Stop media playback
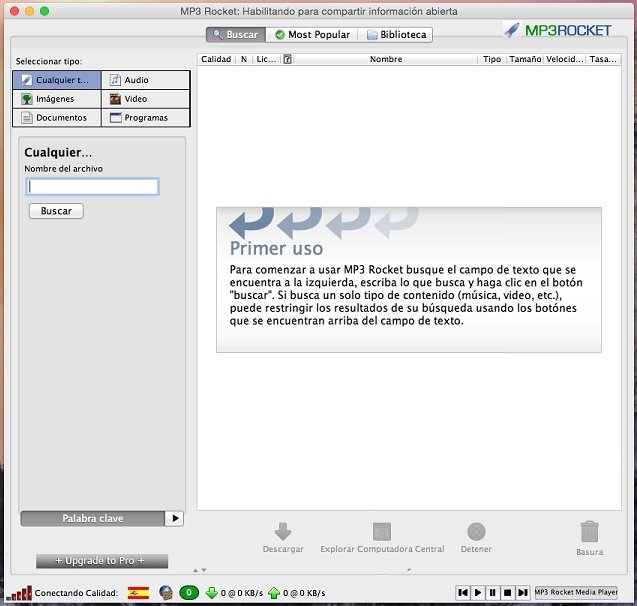The image size is (637, 606). [x=507, y=593]
